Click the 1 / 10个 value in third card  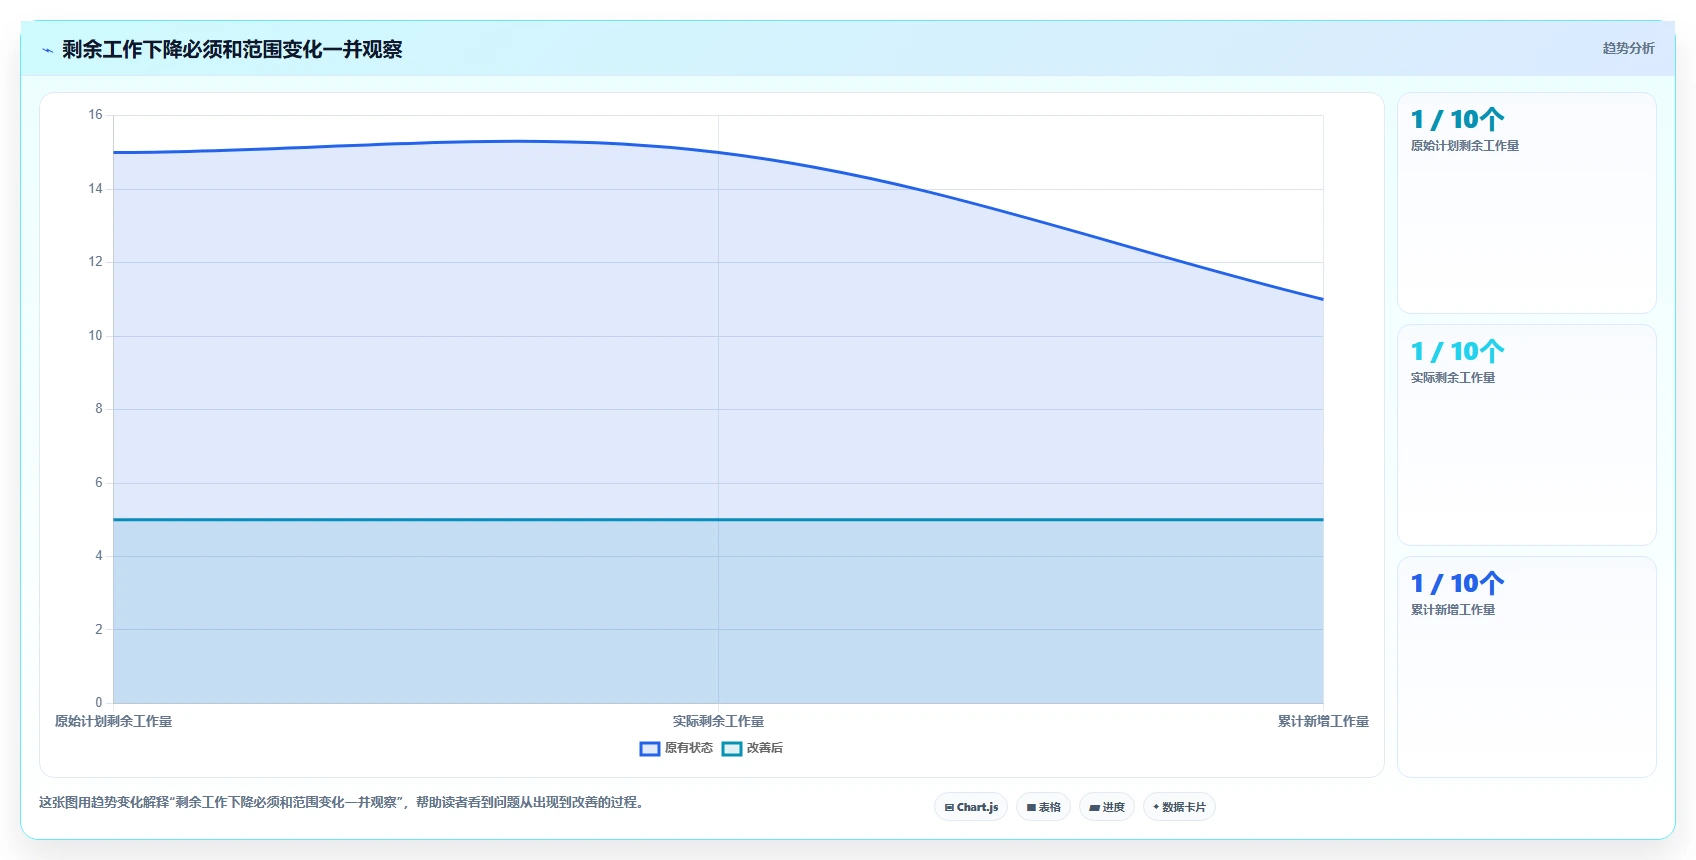pos(1457,584)
